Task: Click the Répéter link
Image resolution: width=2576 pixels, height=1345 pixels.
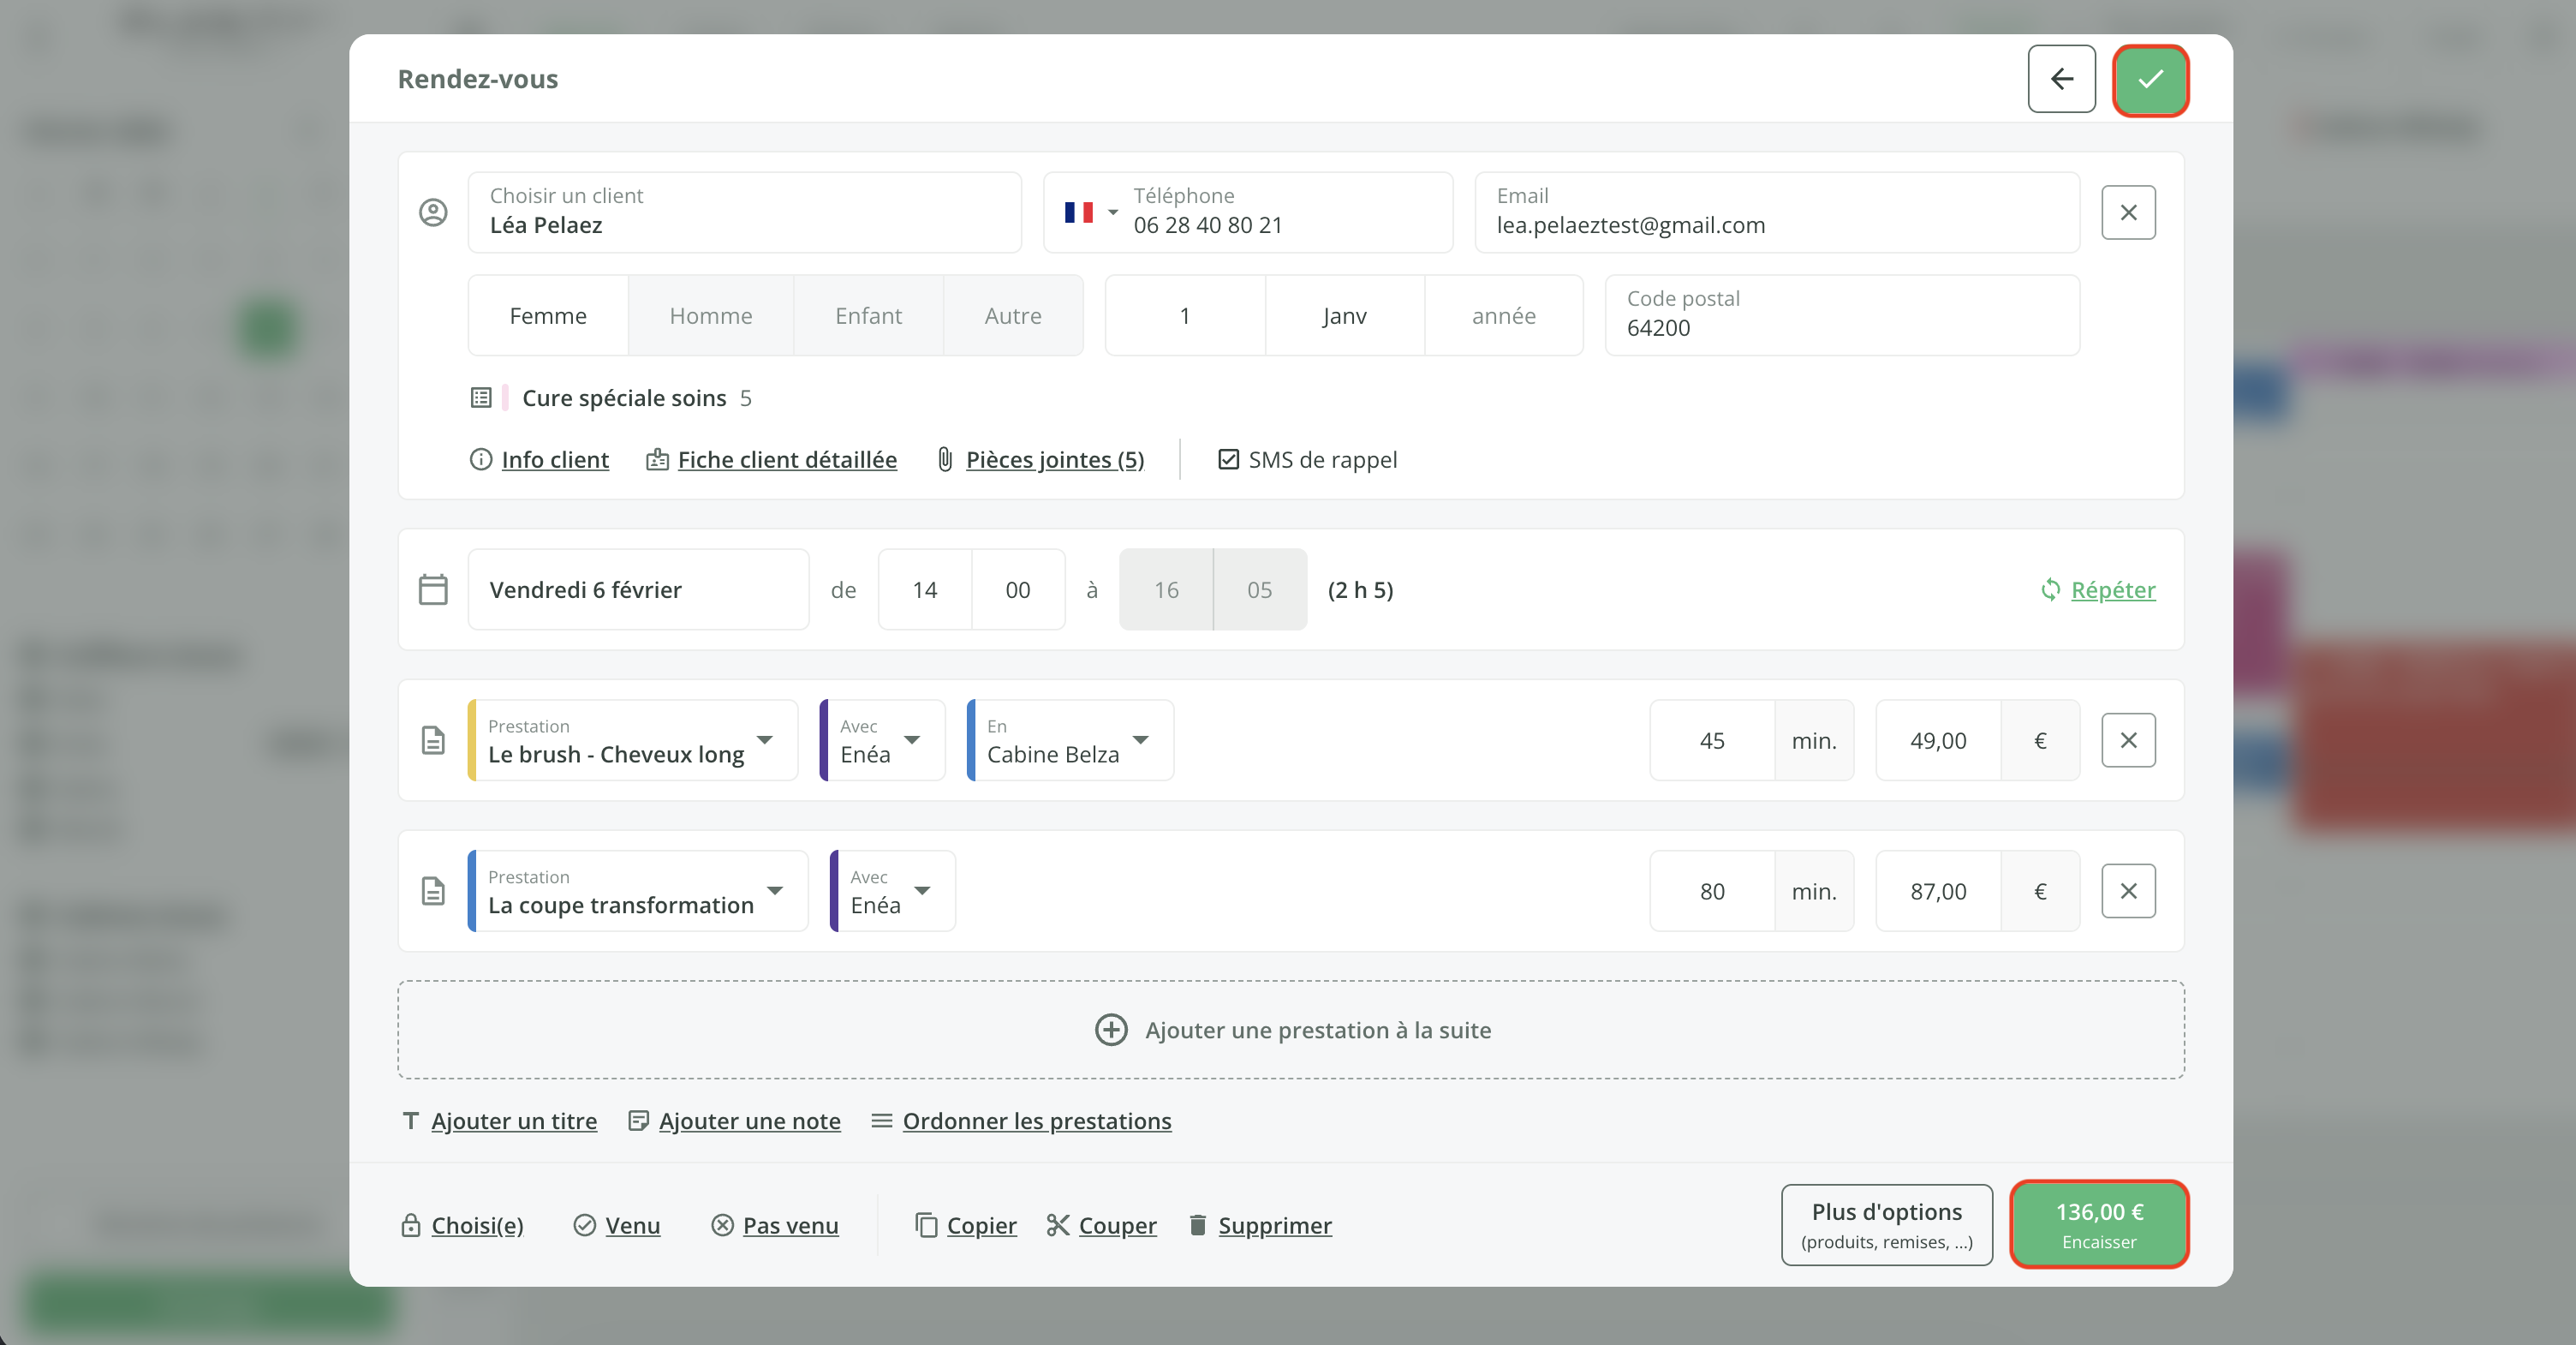Action: 2112,590
